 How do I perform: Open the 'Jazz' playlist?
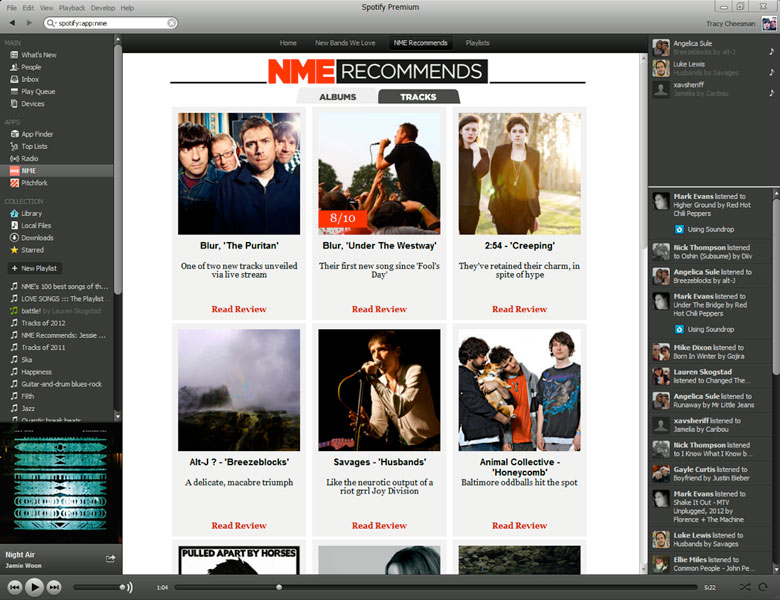click(x=28, y=408)
